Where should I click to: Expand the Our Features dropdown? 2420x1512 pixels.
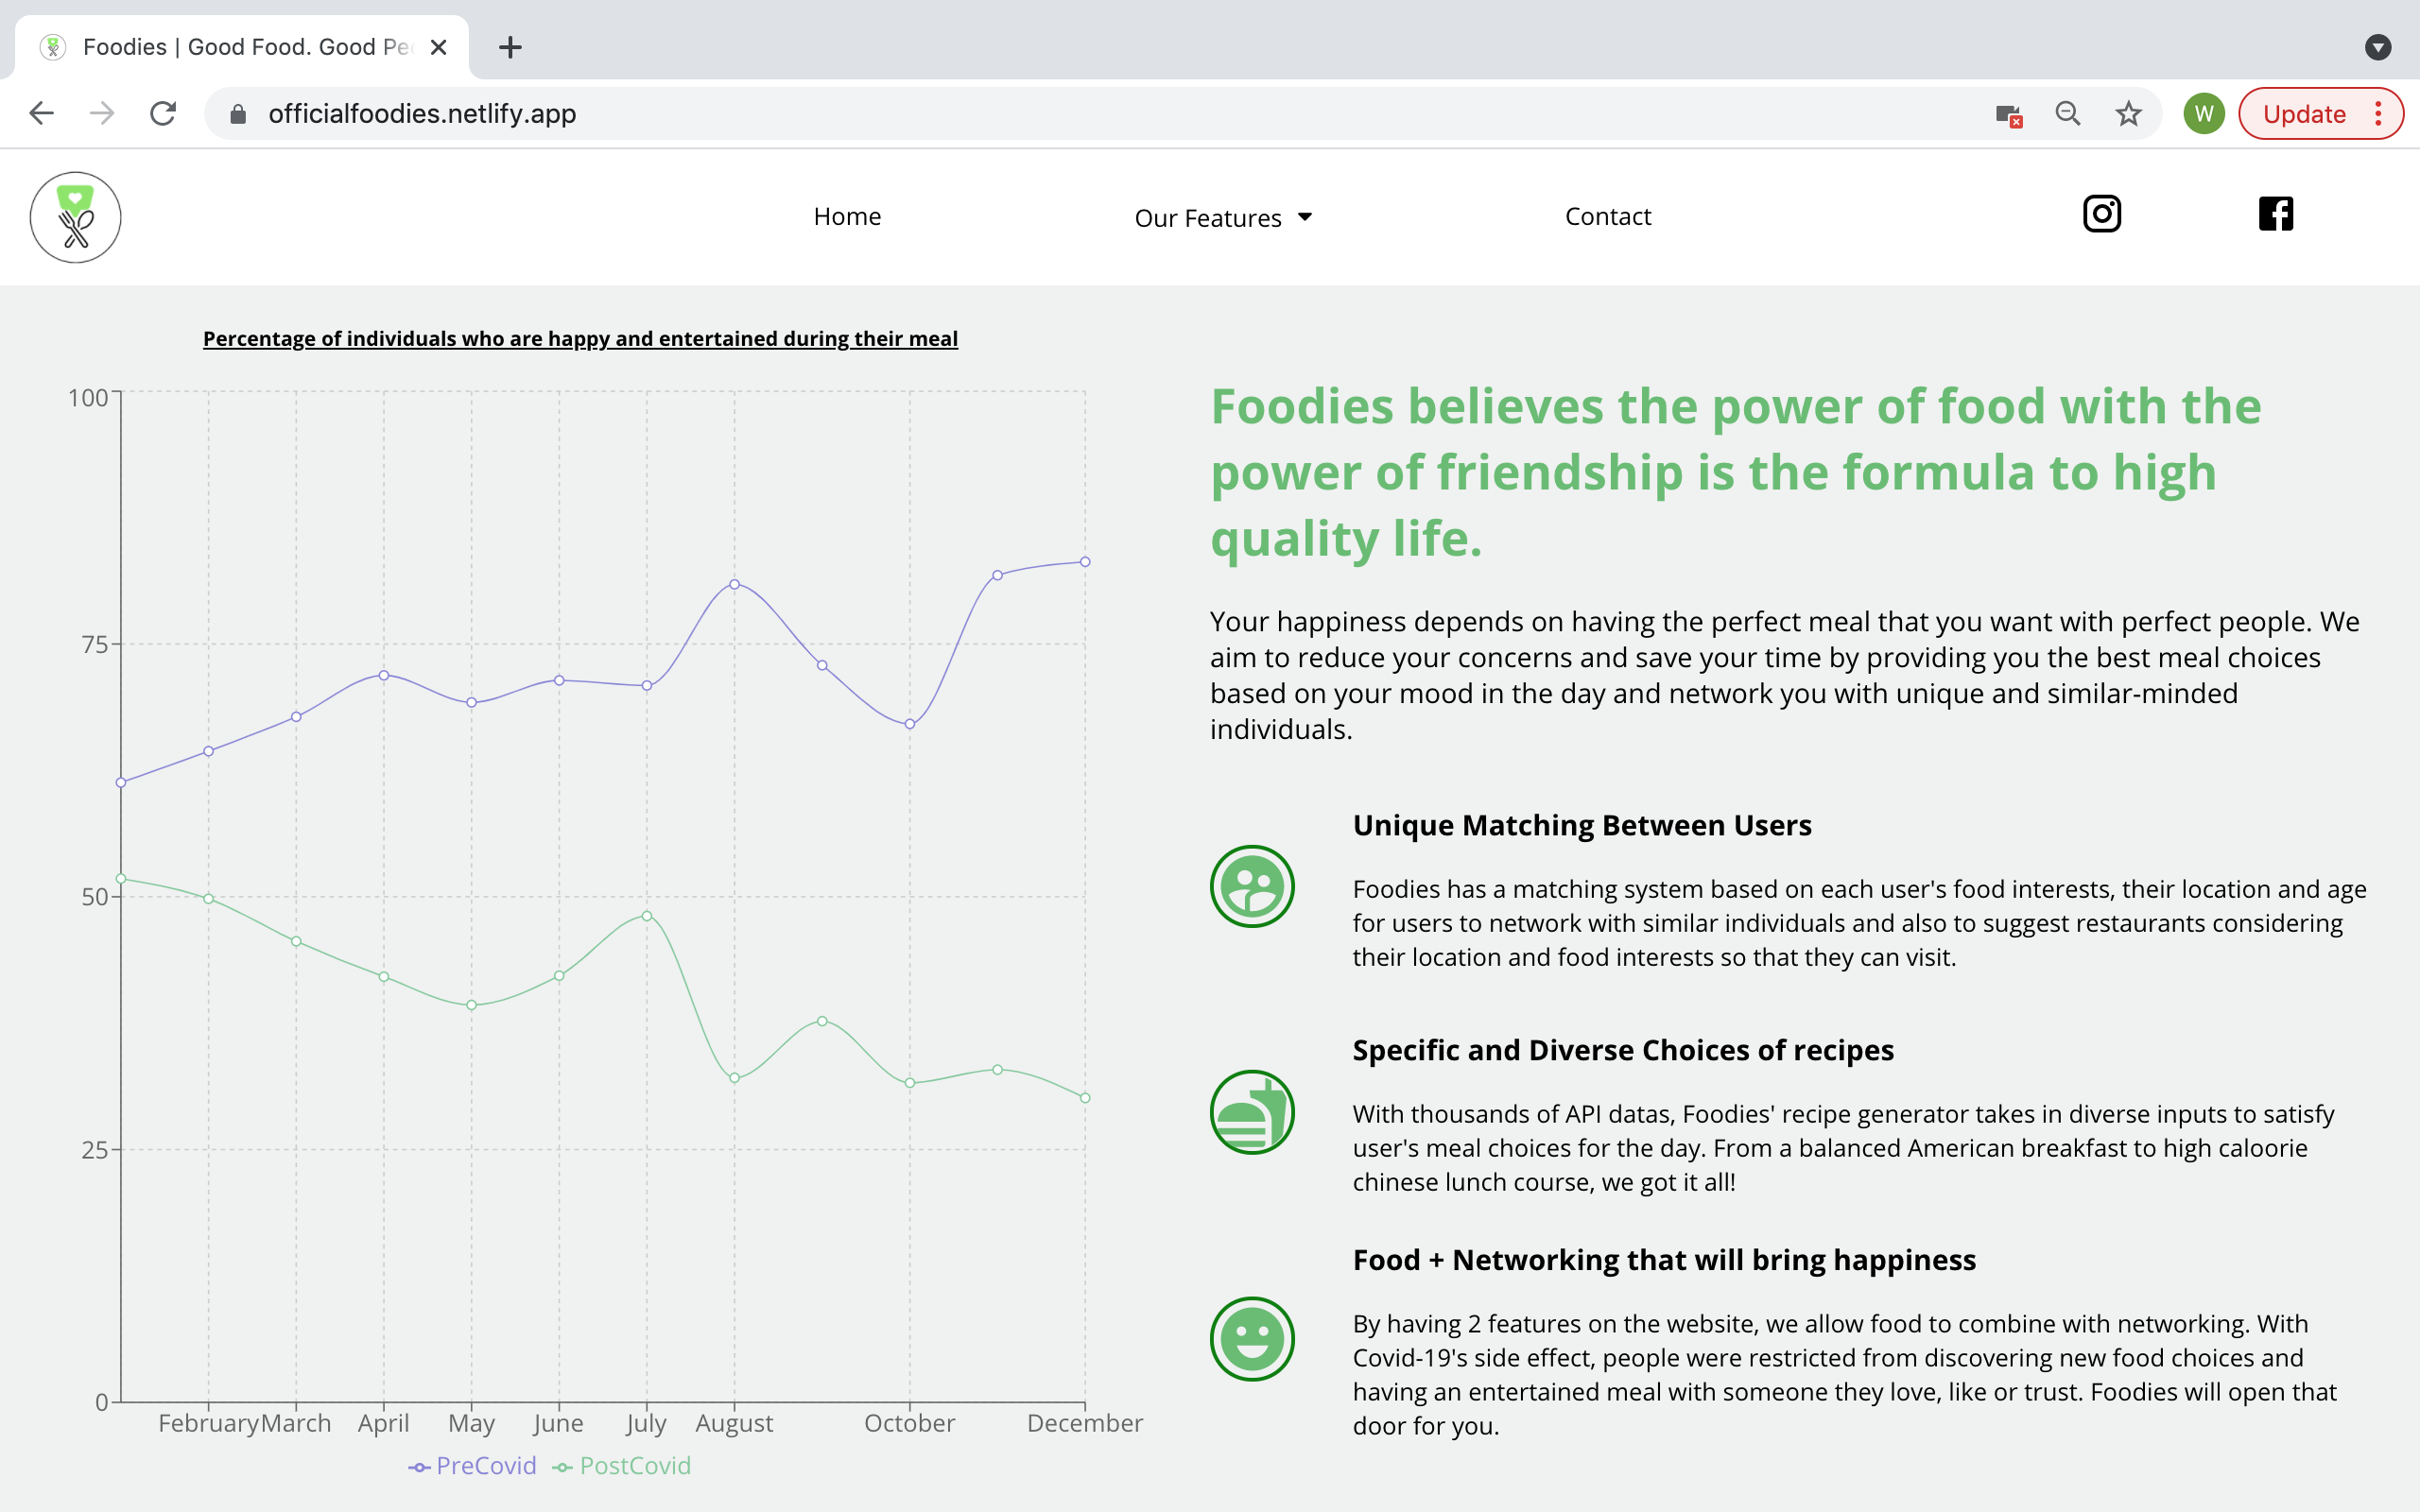coord(1222,218)
